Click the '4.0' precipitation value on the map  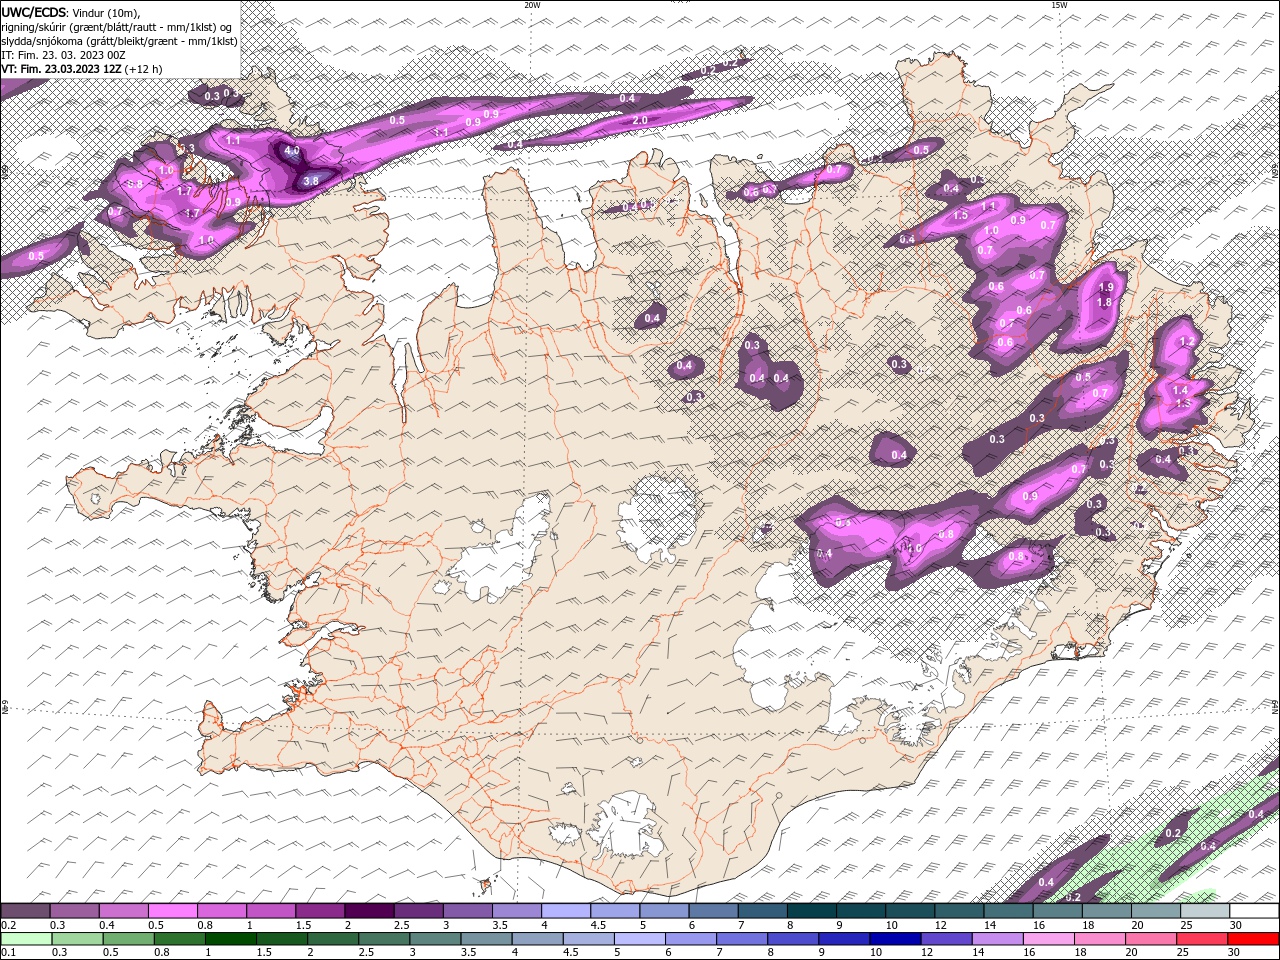click(292, 151)
